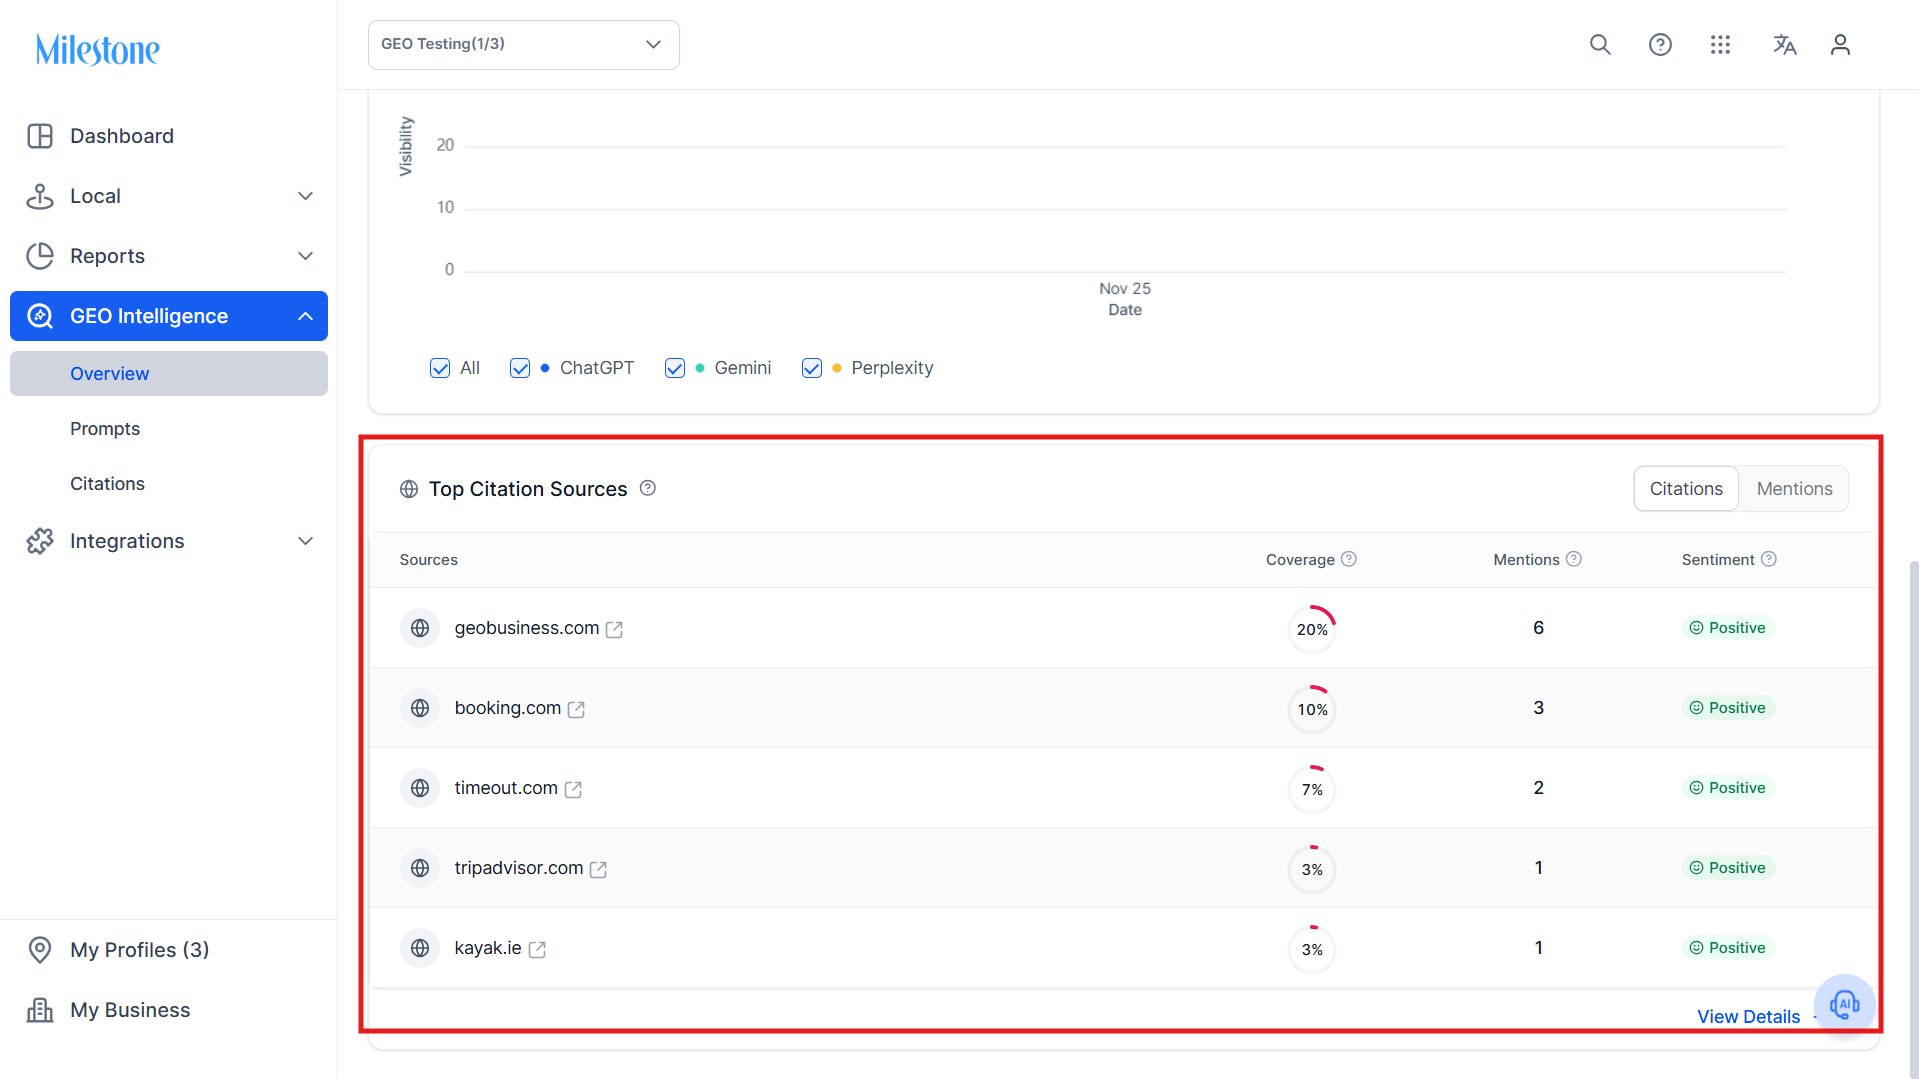This screenshot has width=1919, height=1079.
Task: Click the Sentiment column help icon
Action: 1769,559
